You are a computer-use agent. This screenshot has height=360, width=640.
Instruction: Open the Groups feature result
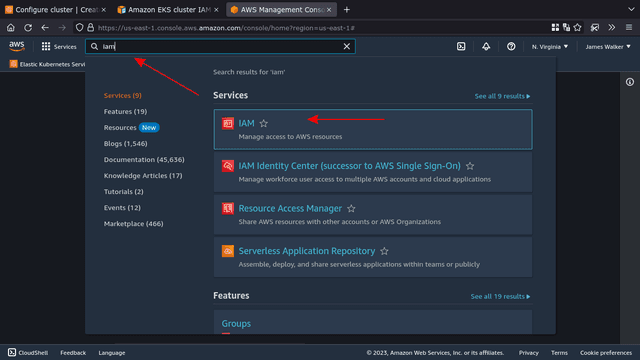point(236,324)
